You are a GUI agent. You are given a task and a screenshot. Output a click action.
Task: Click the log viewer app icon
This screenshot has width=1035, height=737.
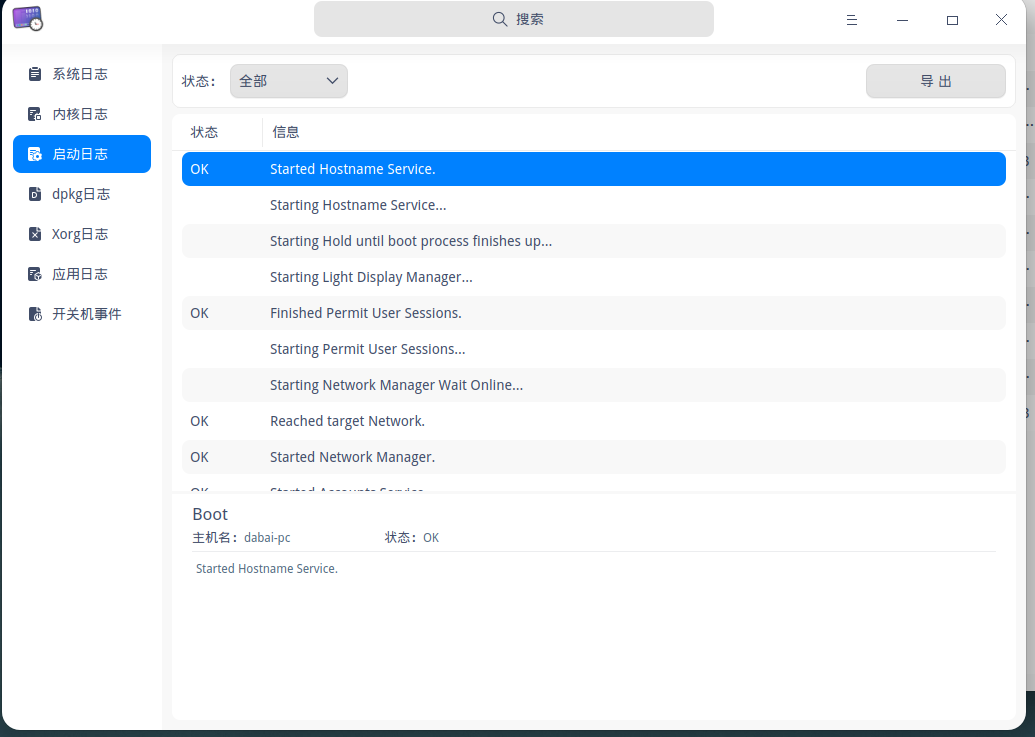pos(28,18)
